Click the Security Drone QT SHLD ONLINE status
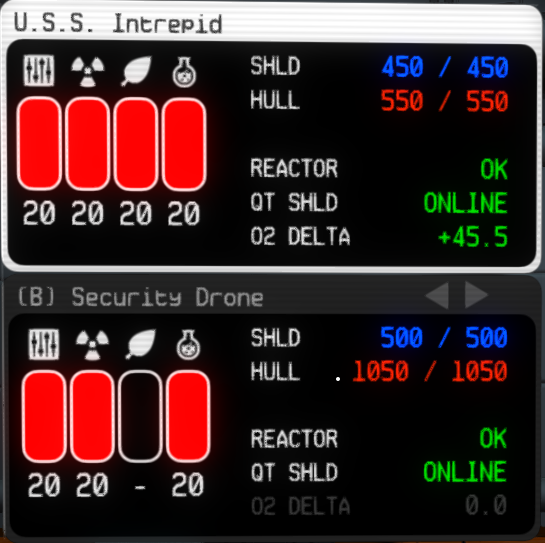Screen dimensions: 545x543 (x=465, y=472)
